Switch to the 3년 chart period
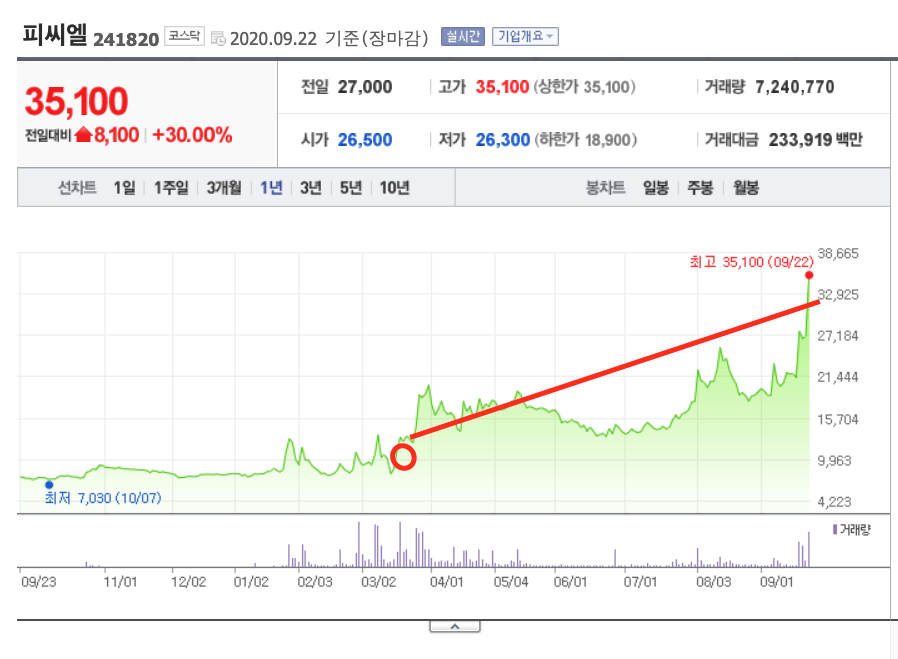Viewport: 898px width, 659px height. pos(311,187)
